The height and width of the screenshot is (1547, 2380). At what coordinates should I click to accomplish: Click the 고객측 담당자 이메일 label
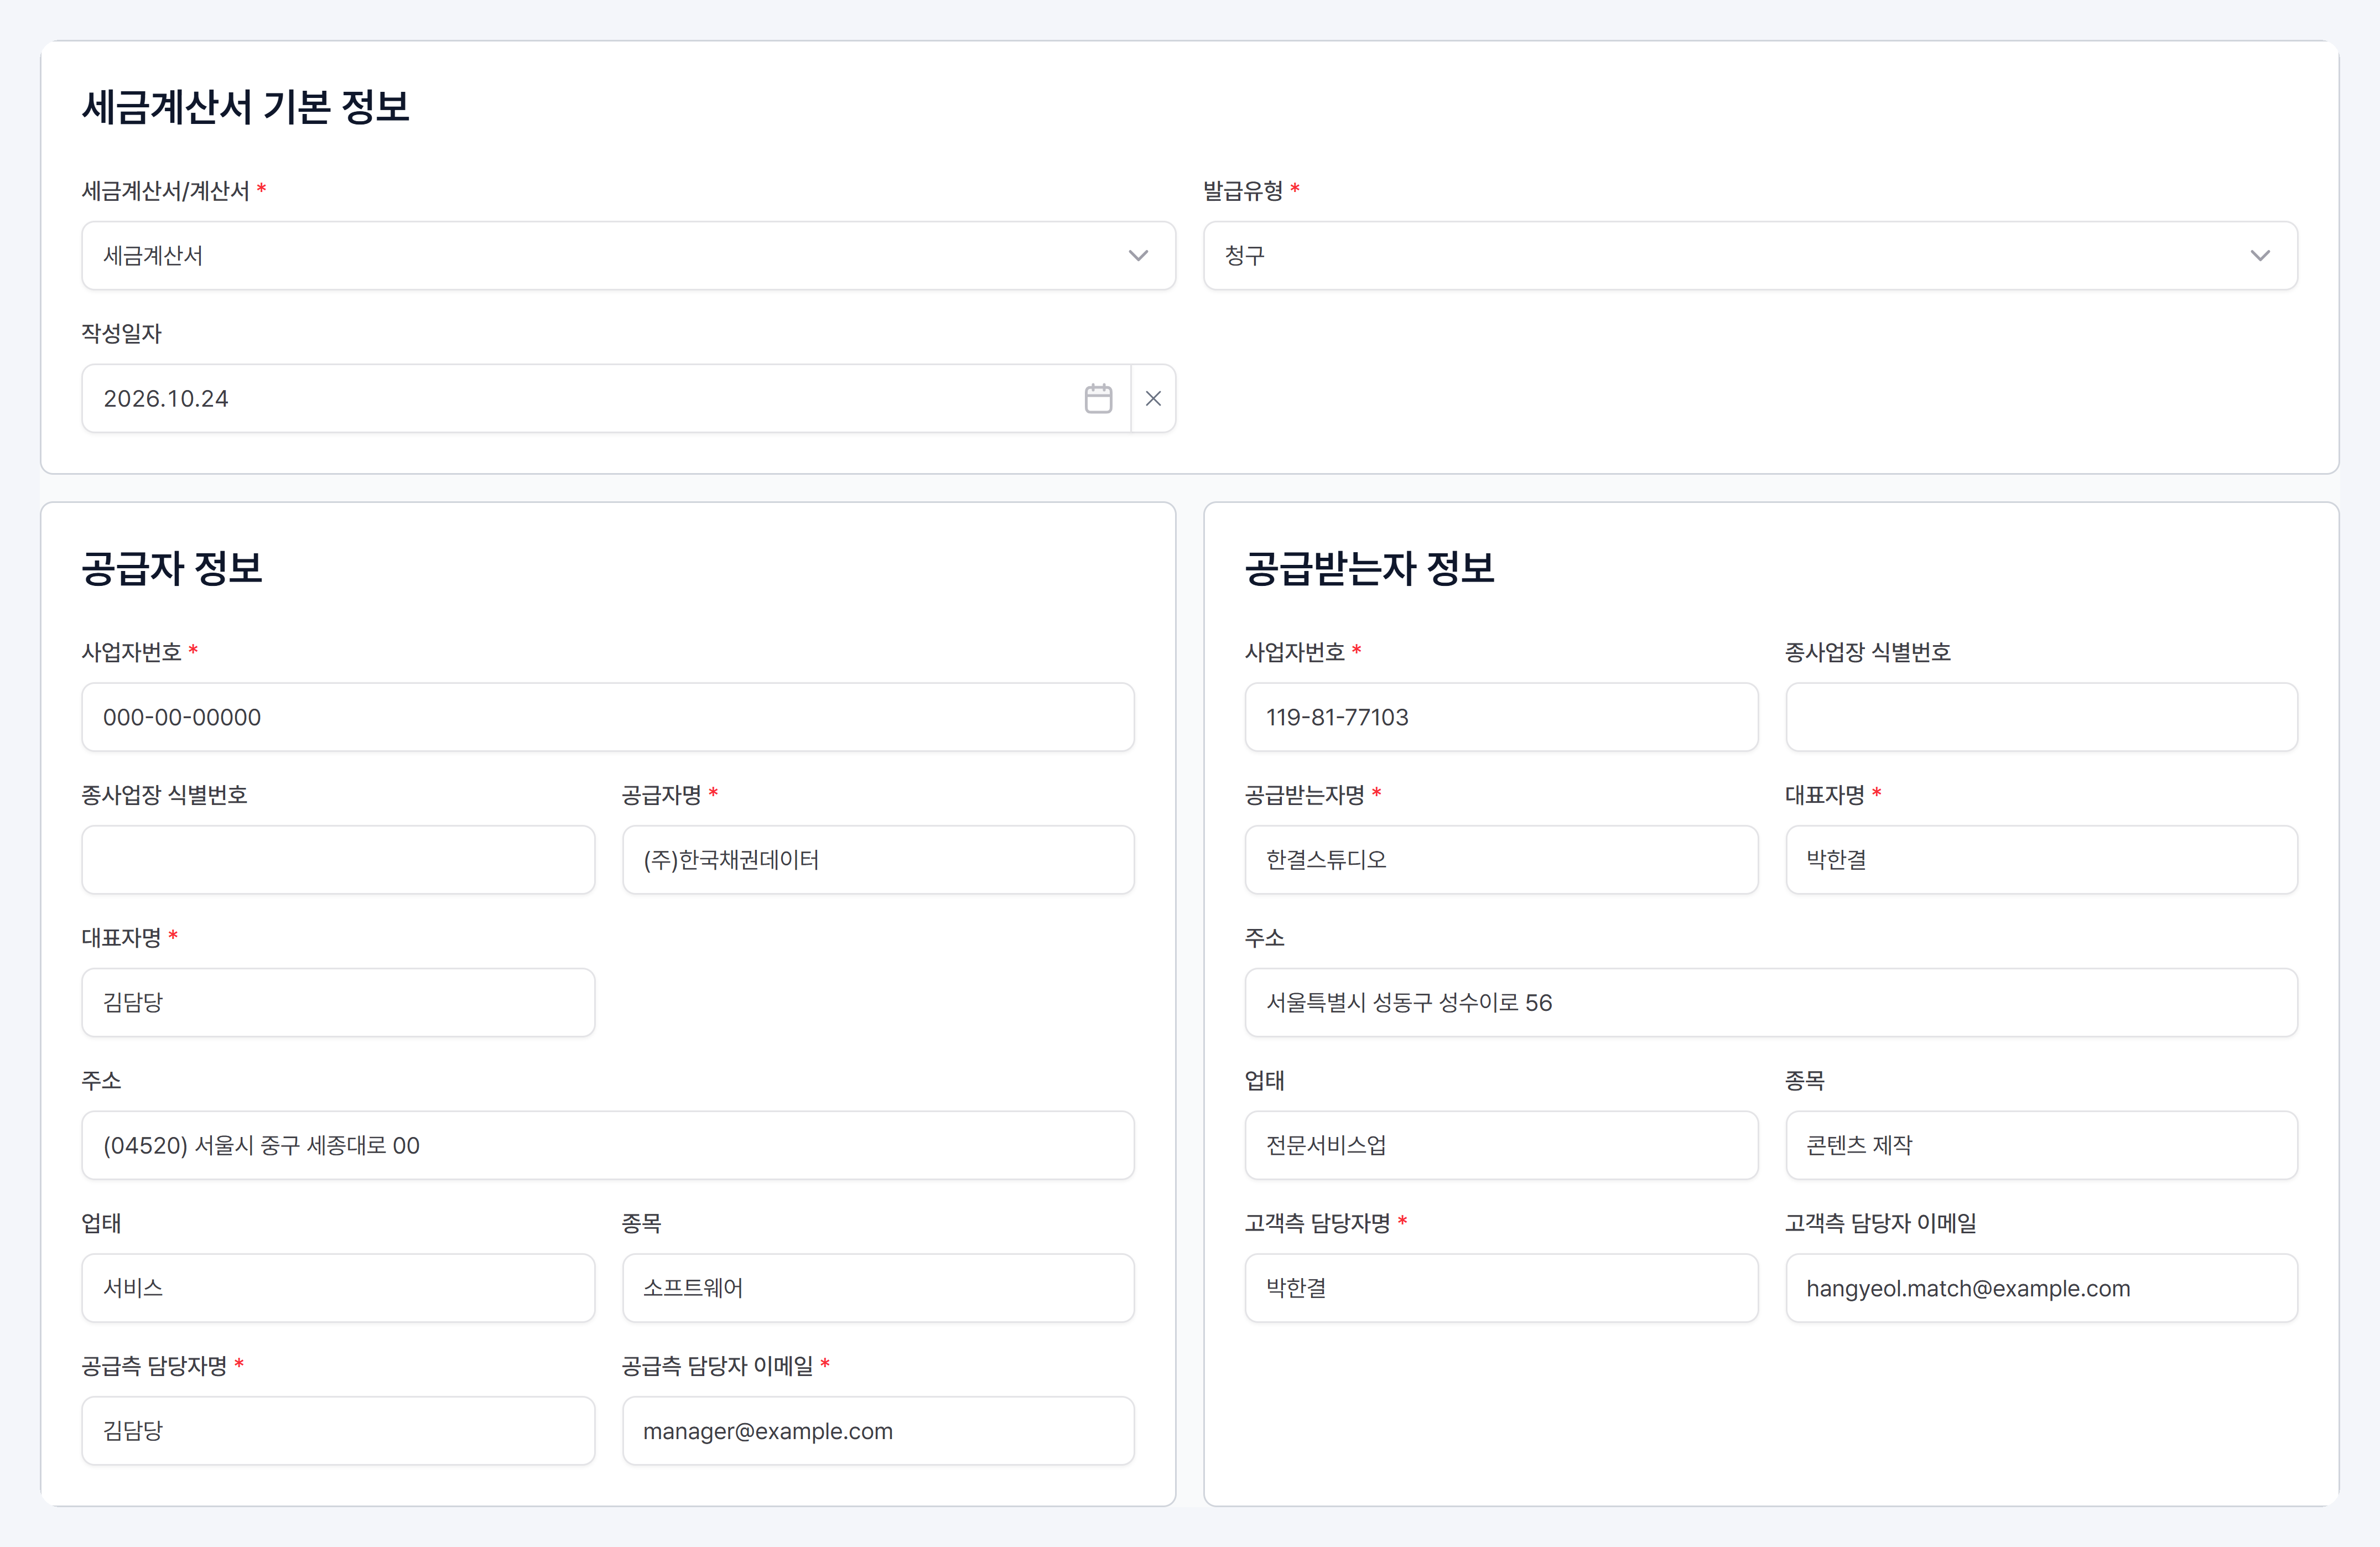[x=1880, y=1223]
